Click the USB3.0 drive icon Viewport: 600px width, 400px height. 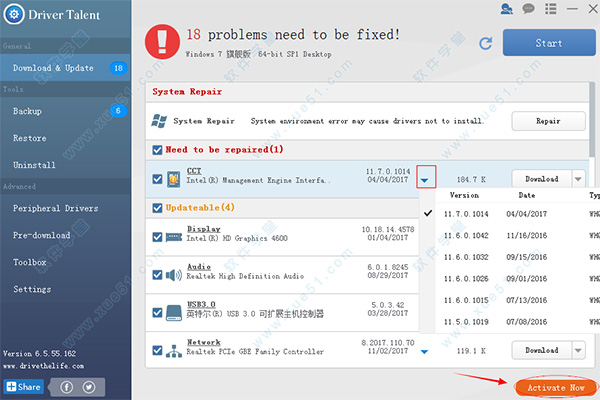pyautogui.click(x=174, y=313)
